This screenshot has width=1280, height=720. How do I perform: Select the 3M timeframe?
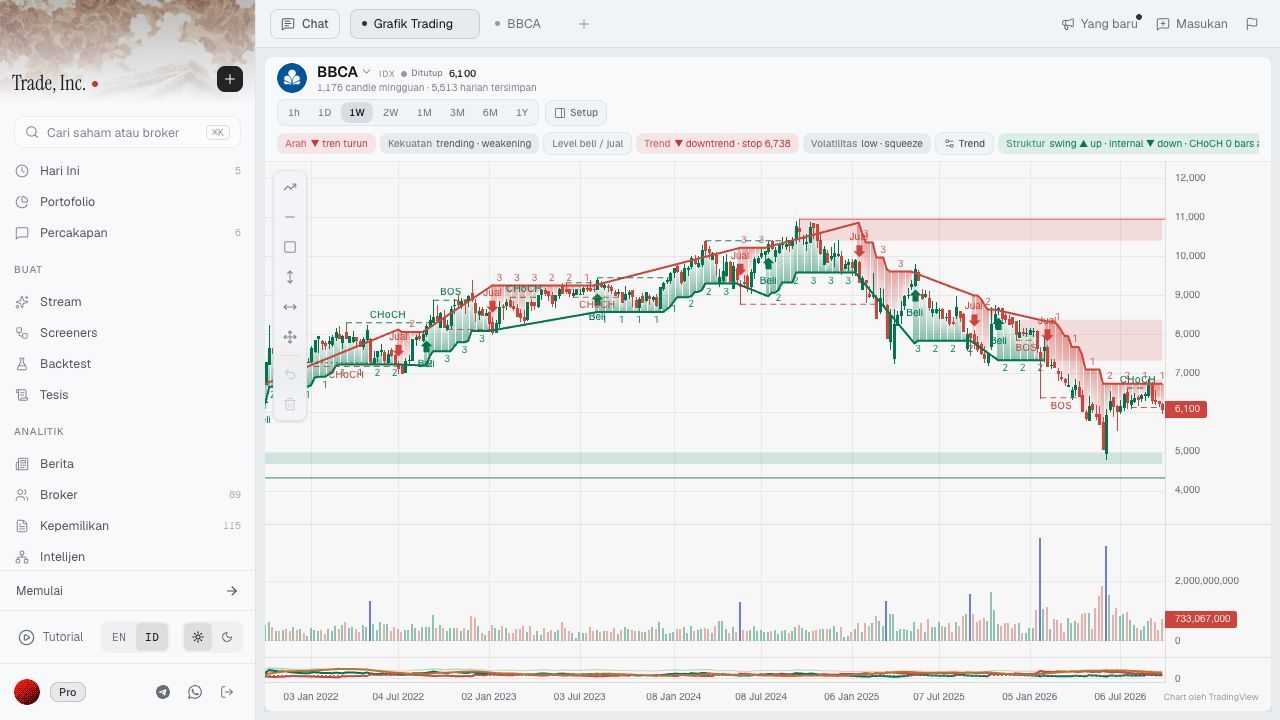coord(457,113)
